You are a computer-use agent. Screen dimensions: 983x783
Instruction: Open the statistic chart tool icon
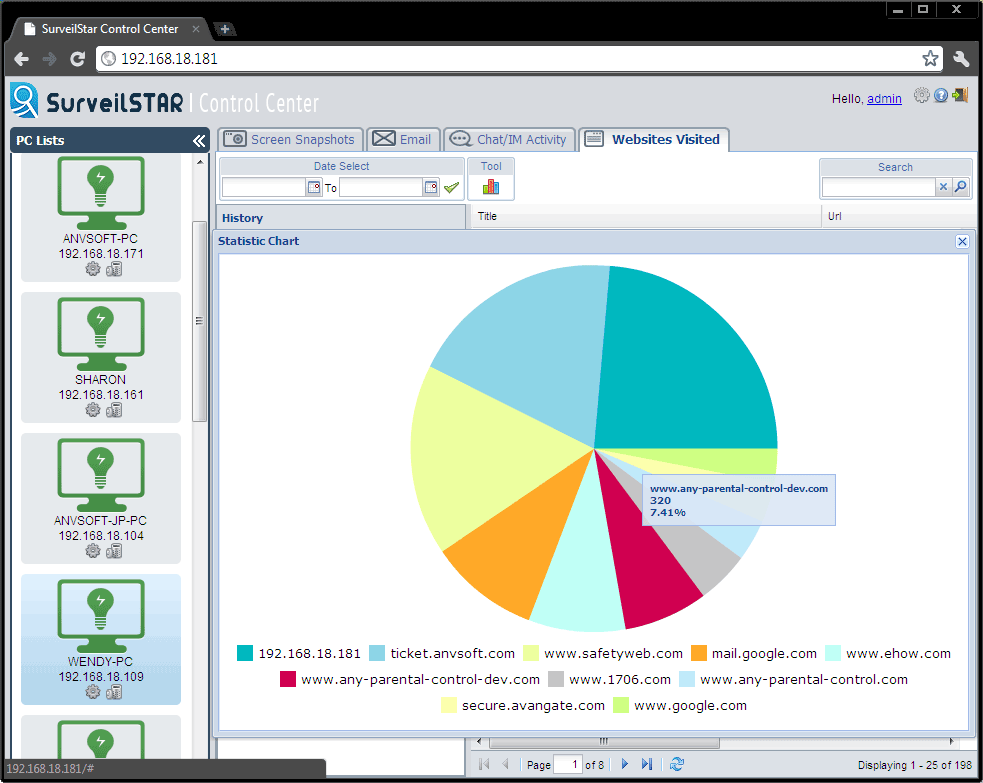(491, 187)
